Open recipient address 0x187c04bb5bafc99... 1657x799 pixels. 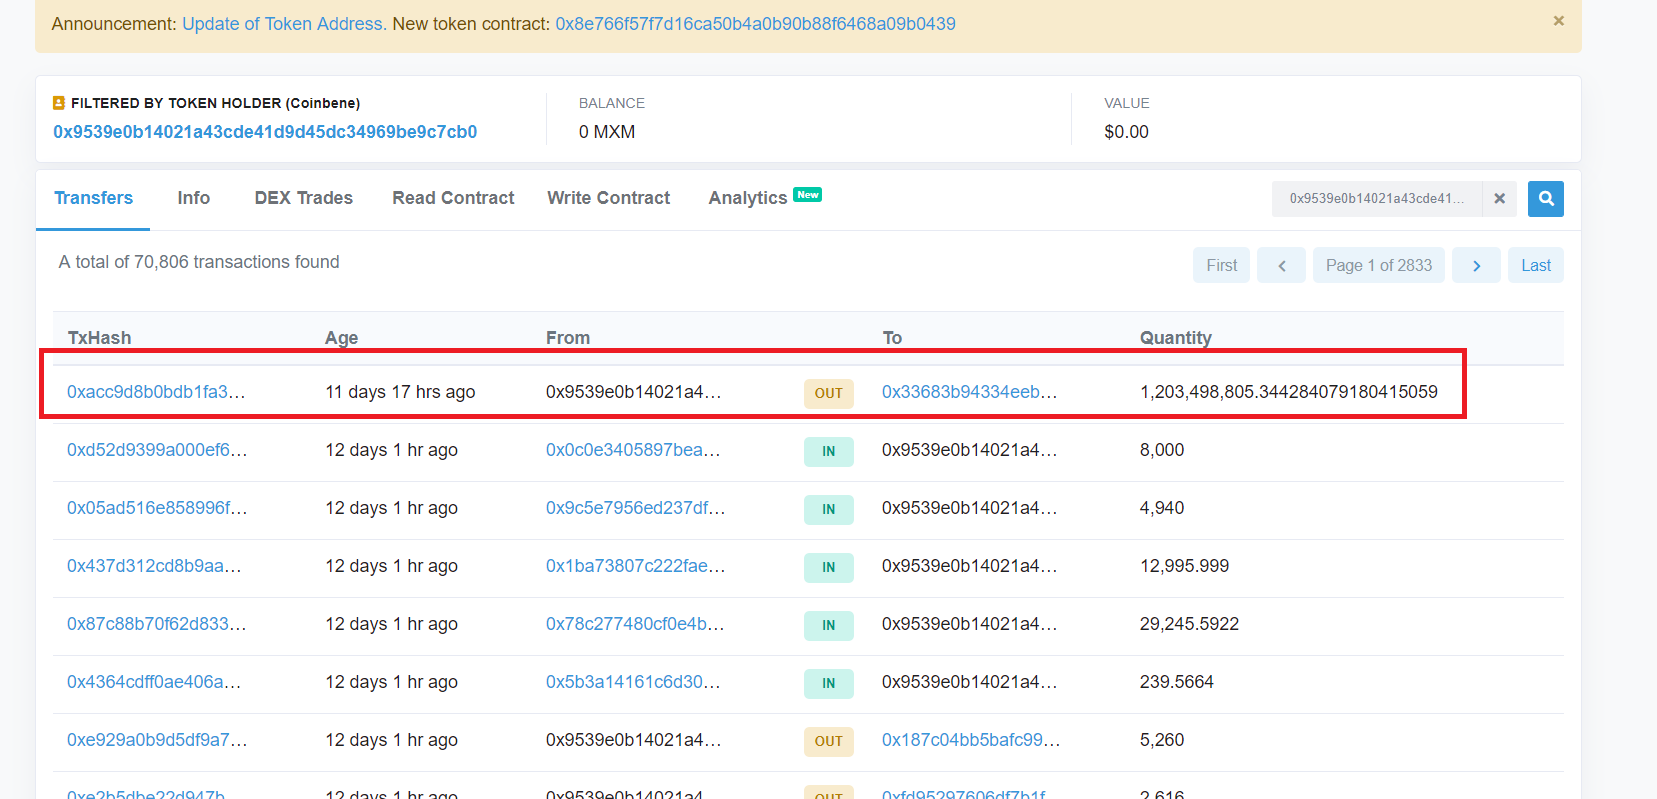pos(971,740)
